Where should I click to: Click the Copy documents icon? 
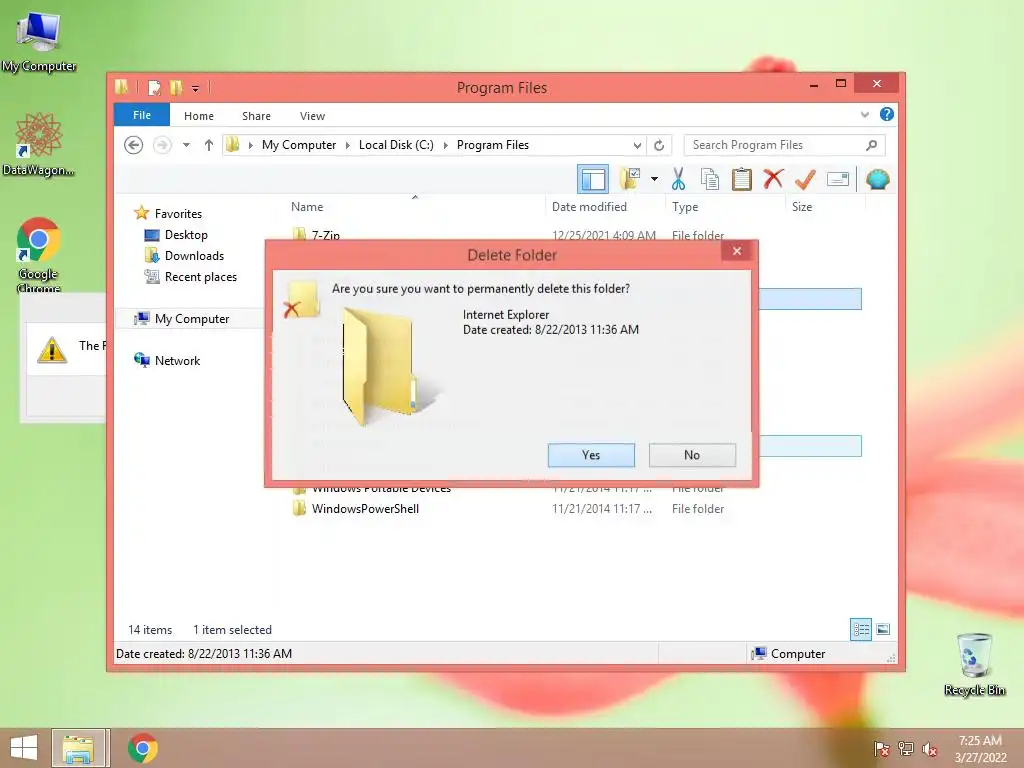tap(710, 179)
